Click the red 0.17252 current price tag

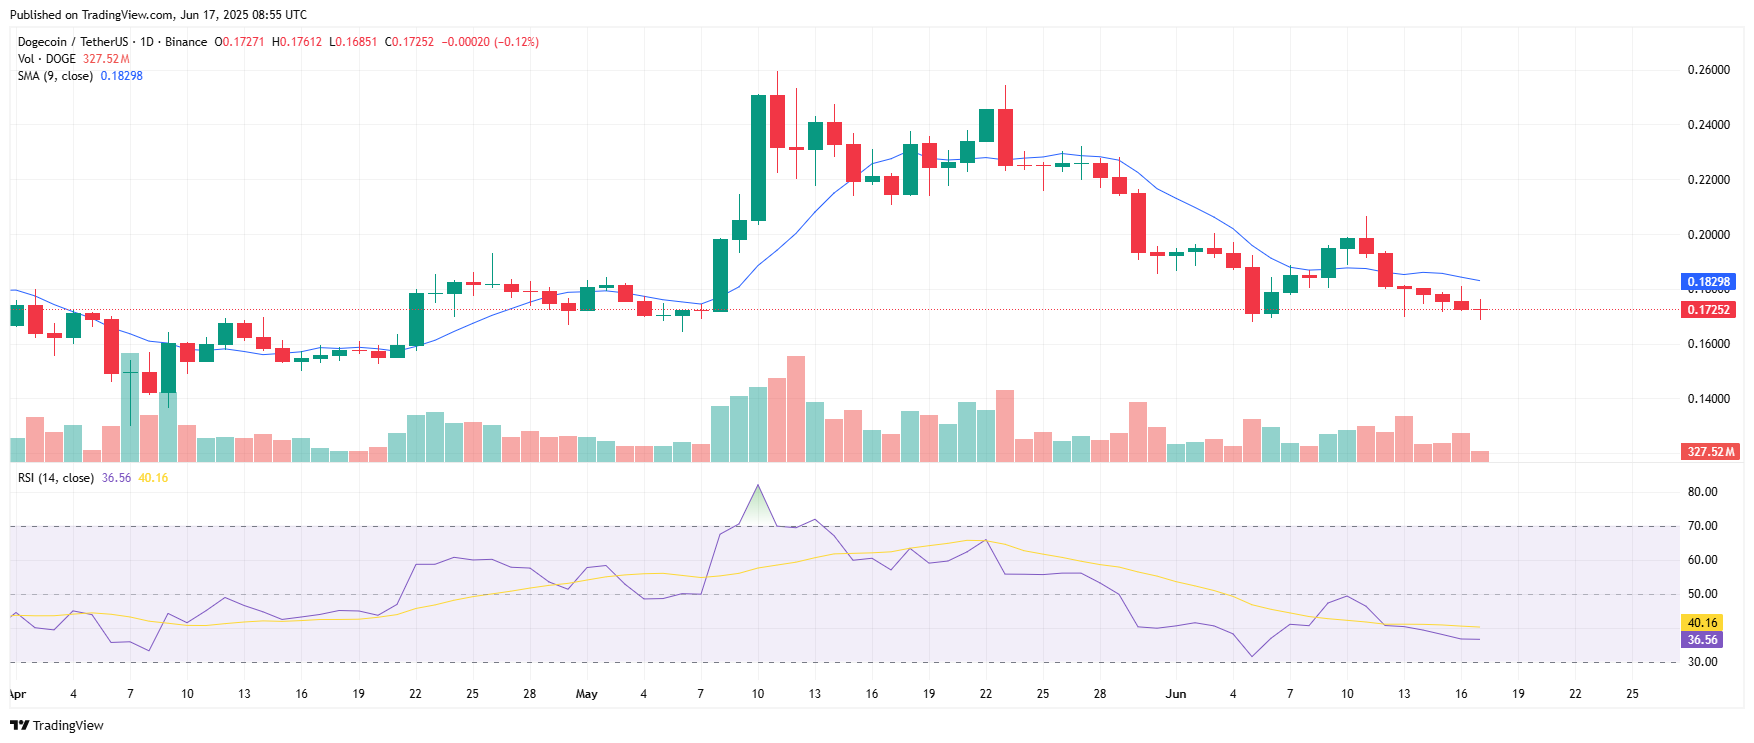coord(1708,310)
